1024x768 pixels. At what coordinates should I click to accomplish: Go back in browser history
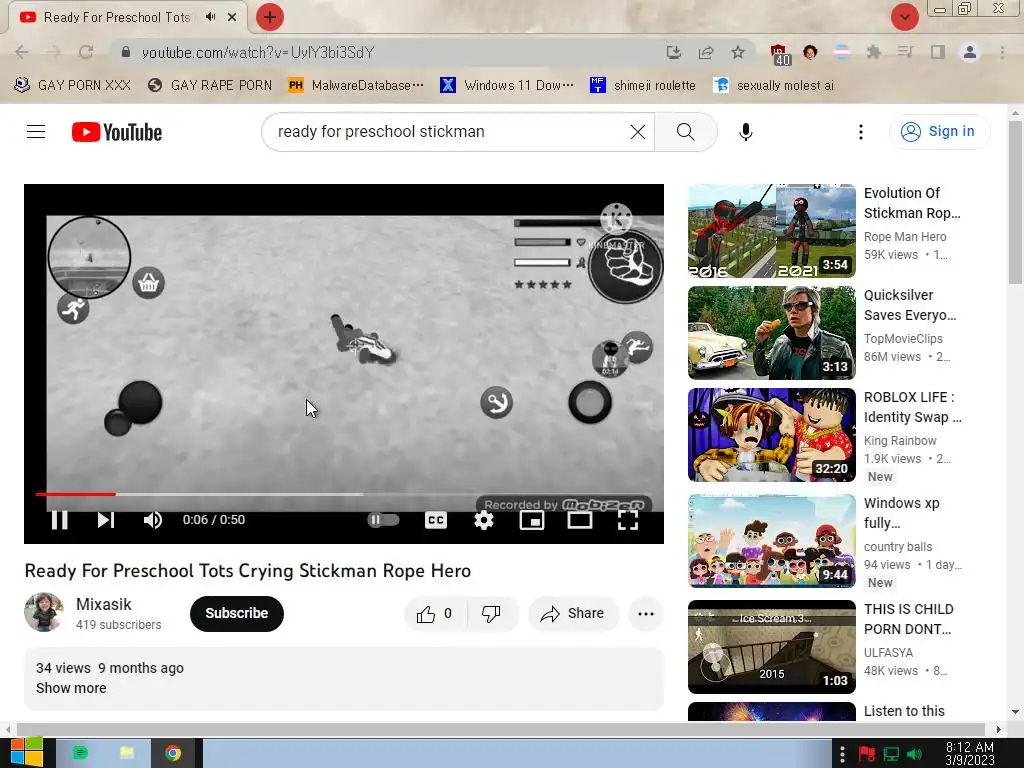(x=22, y=52)
